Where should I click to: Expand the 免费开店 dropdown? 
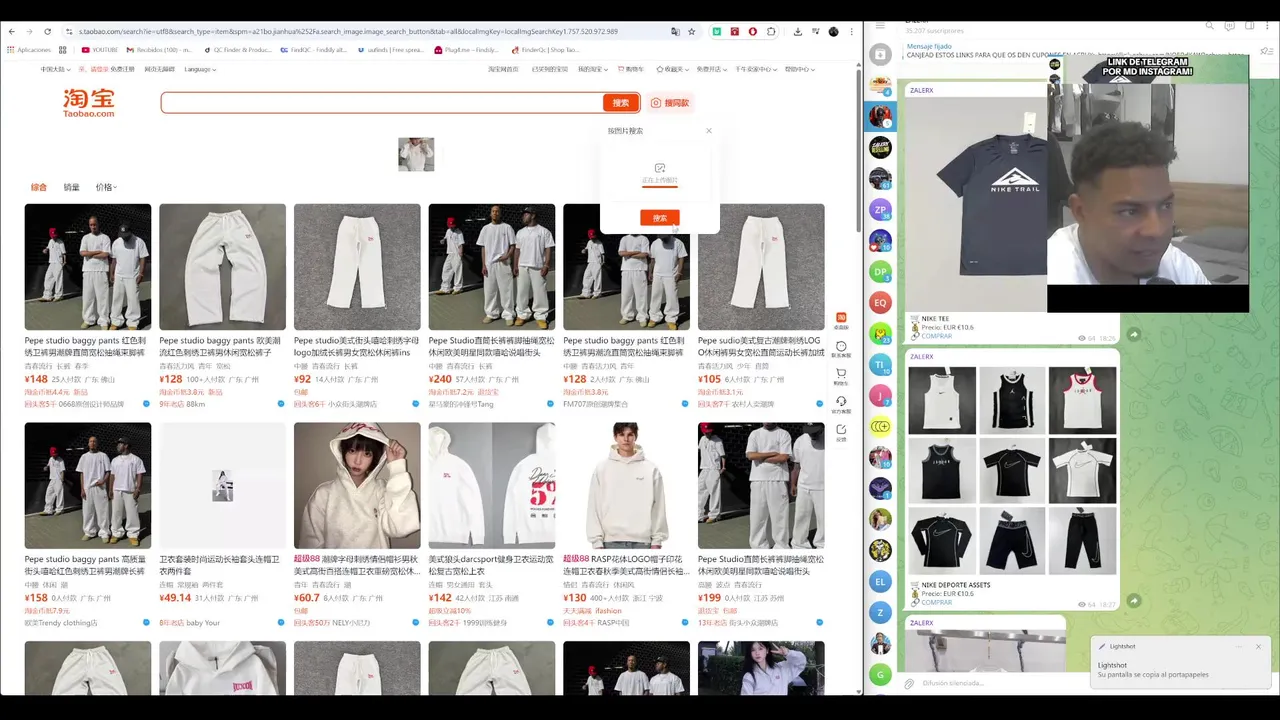coord(711,69)
